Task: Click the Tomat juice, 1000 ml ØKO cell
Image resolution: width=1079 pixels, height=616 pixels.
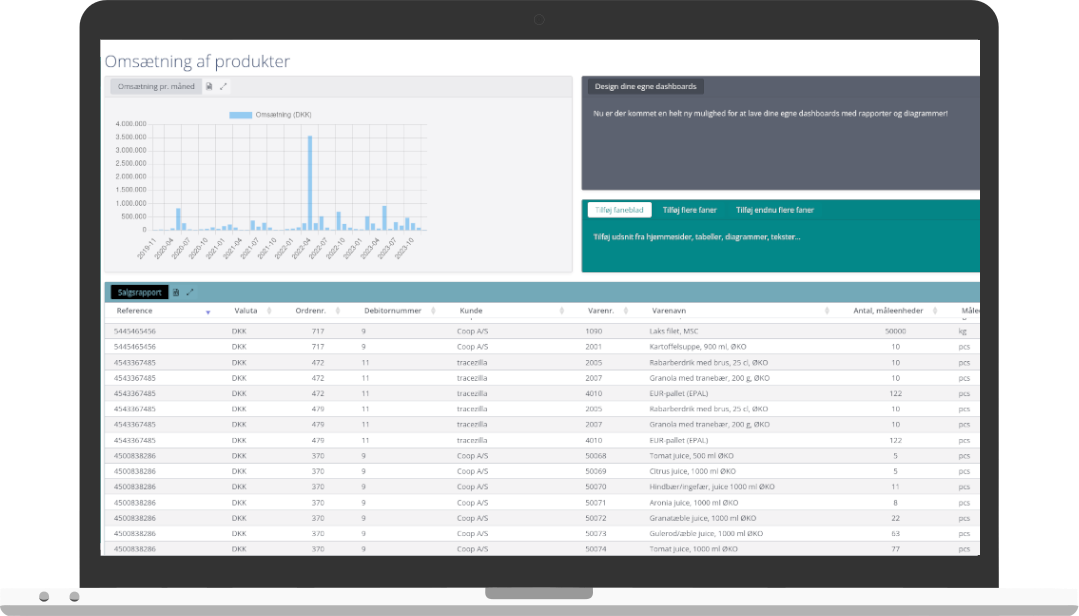Action: [693, 549]
